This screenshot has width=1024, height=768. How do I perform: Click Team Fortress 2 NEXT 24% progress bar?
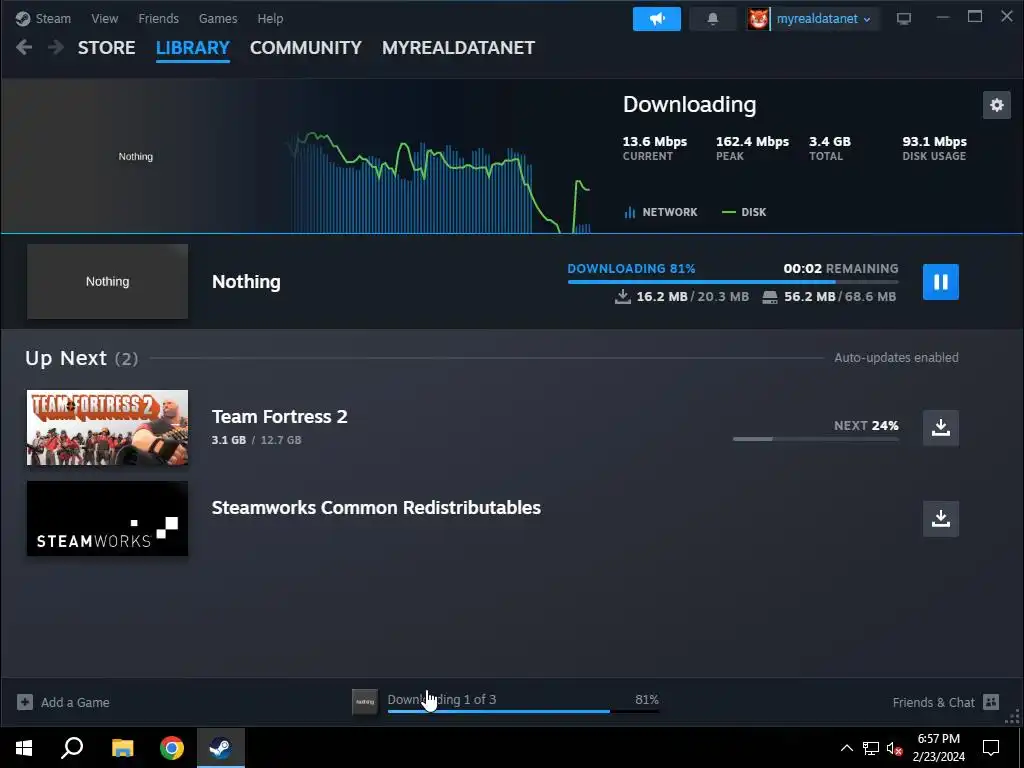pos(816,439)
